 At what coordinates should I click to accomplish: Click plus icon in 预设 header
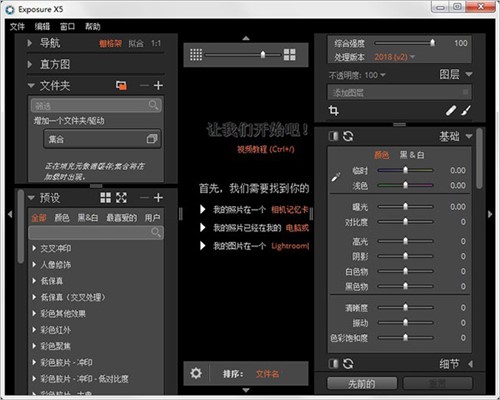[x=158, y=198]
